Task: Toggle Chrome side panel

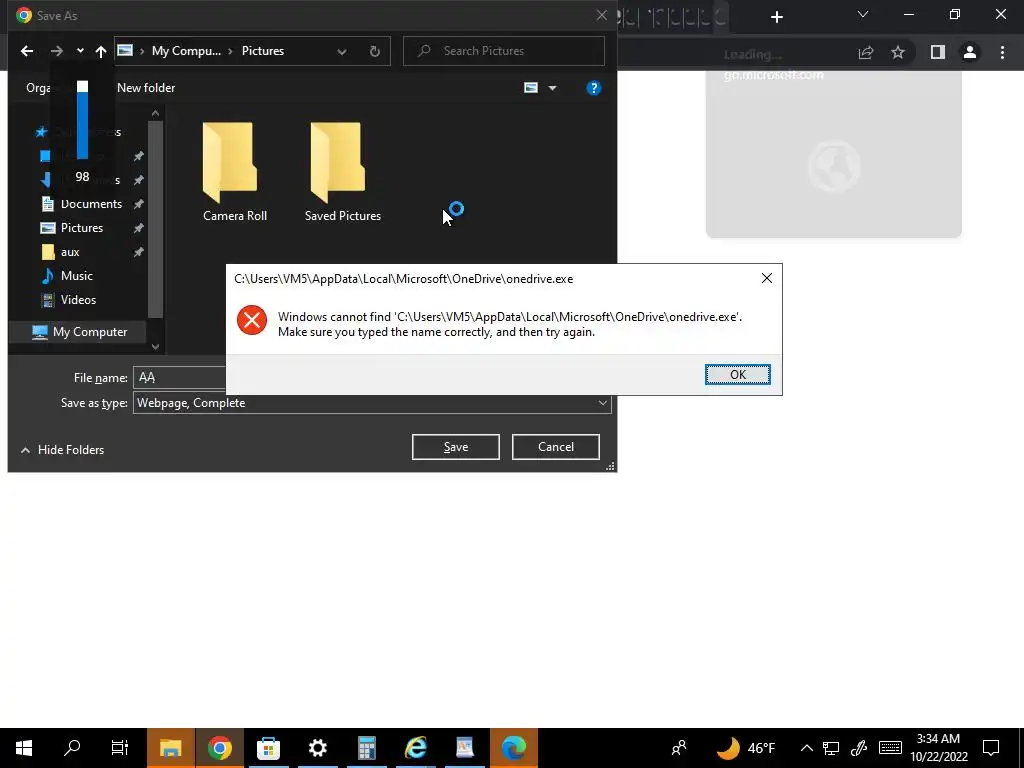Action: pyautogui.click(x=938, y=52)
